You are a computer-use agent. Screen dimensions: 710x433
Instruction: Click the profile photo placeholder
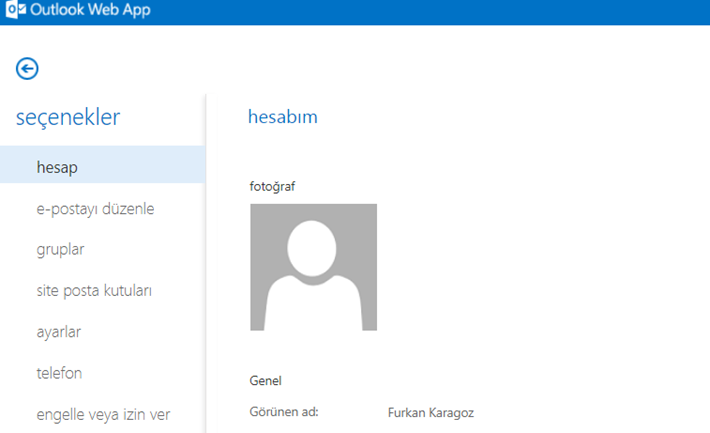pyautogui.click(x=313, y=267)
